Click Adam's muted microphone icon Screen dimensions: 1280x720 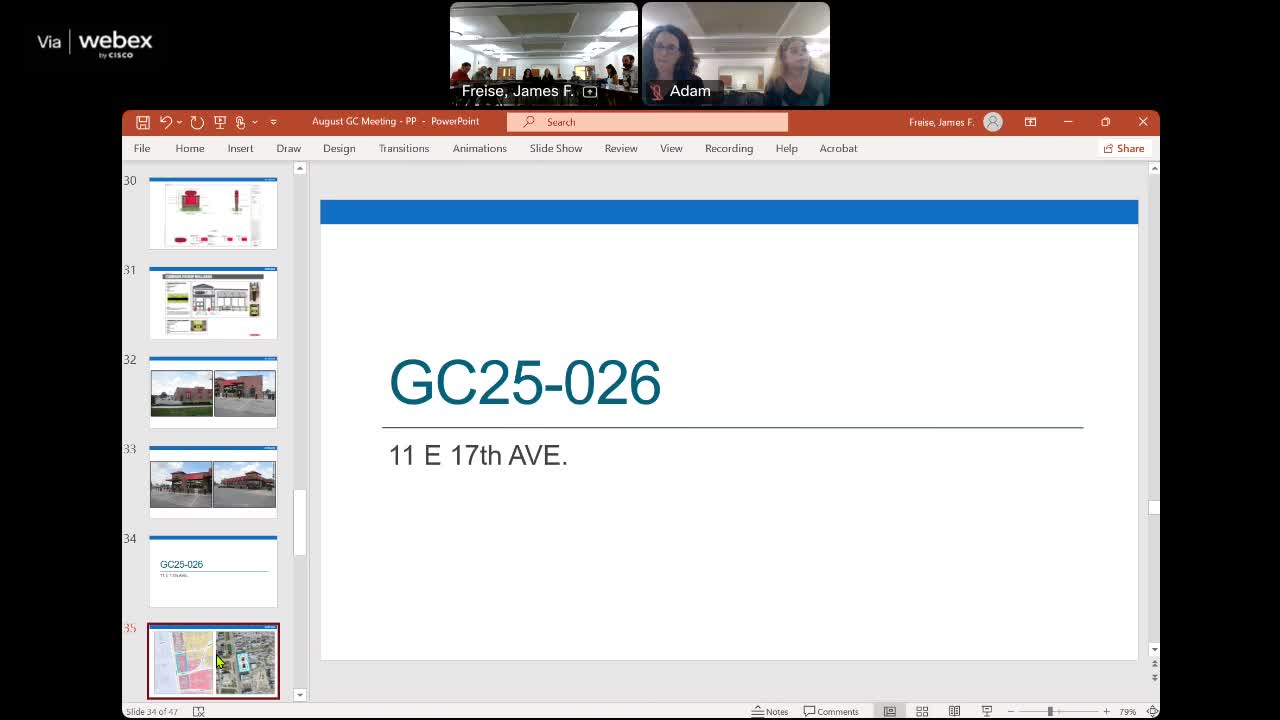657,91
